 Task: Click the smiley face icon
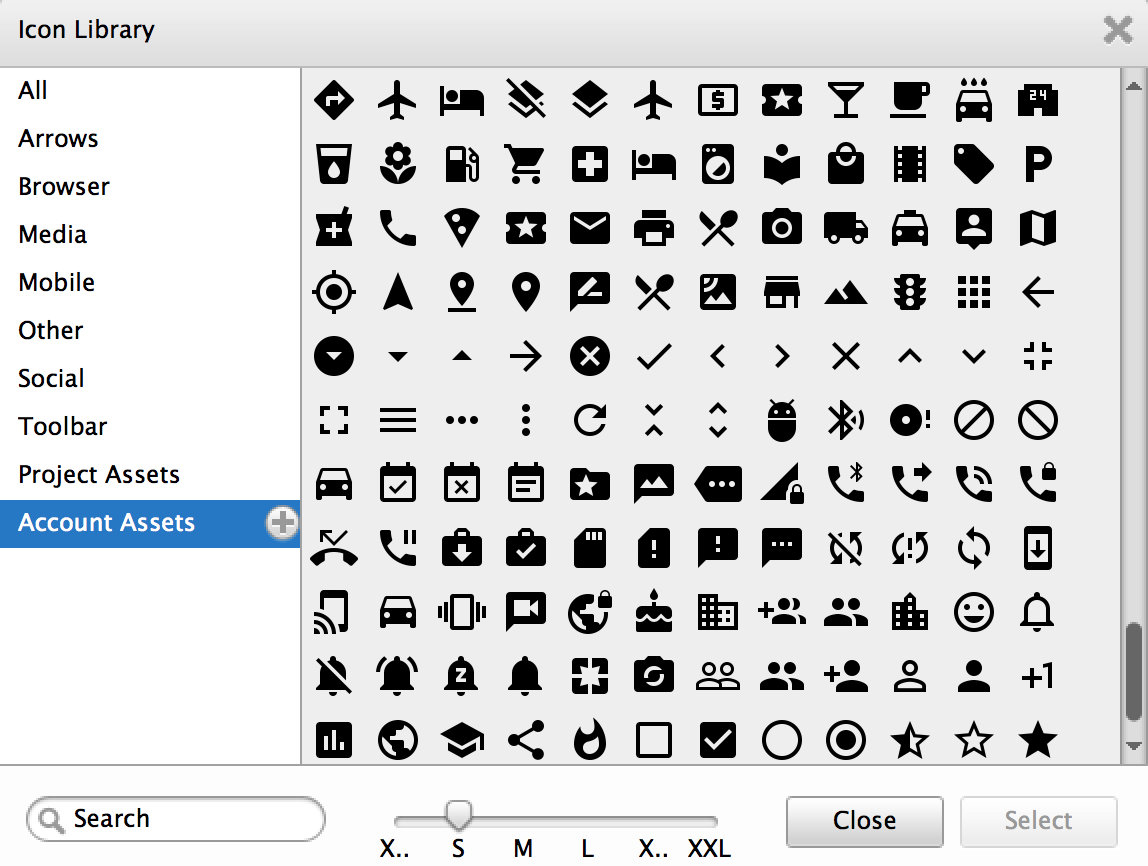[973, 612]
